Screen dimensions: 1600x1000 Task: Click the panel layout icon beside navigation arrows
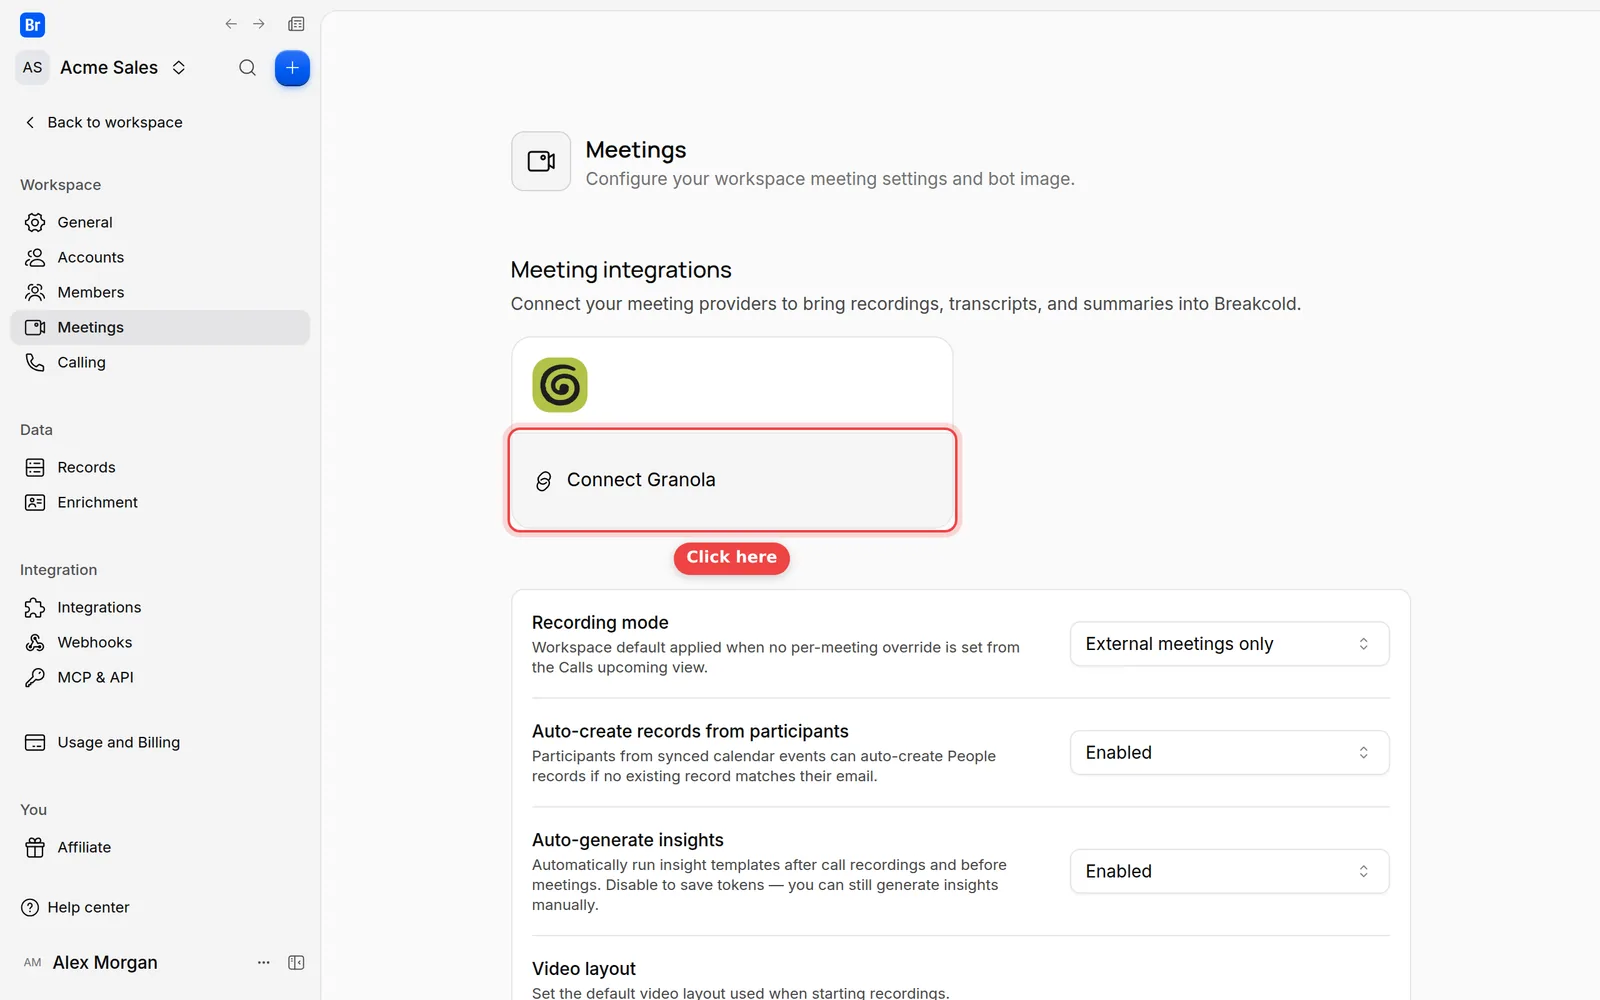point(296,24)
